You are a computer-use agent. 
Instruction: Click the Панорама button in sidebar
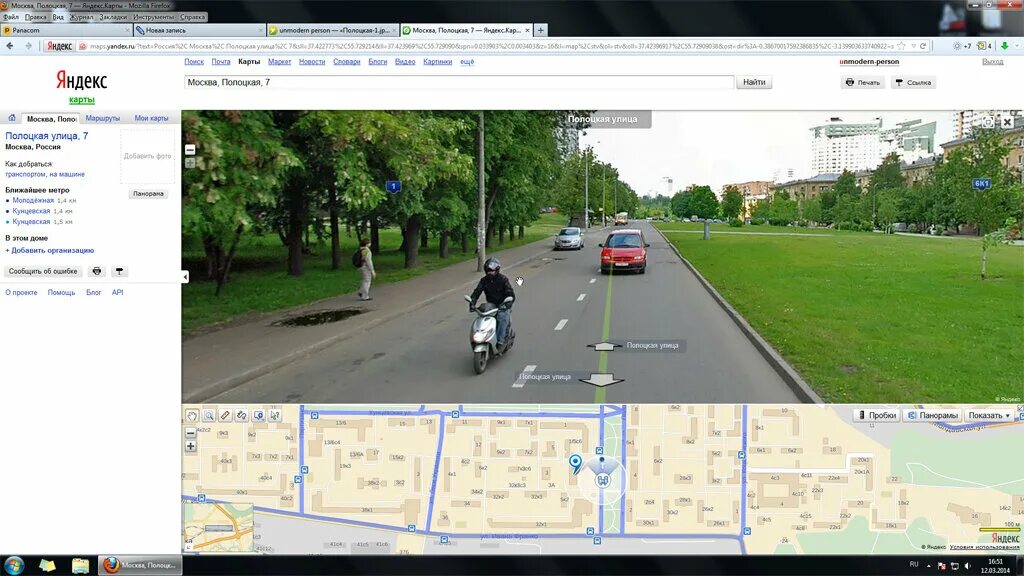[x=148, y=194]
